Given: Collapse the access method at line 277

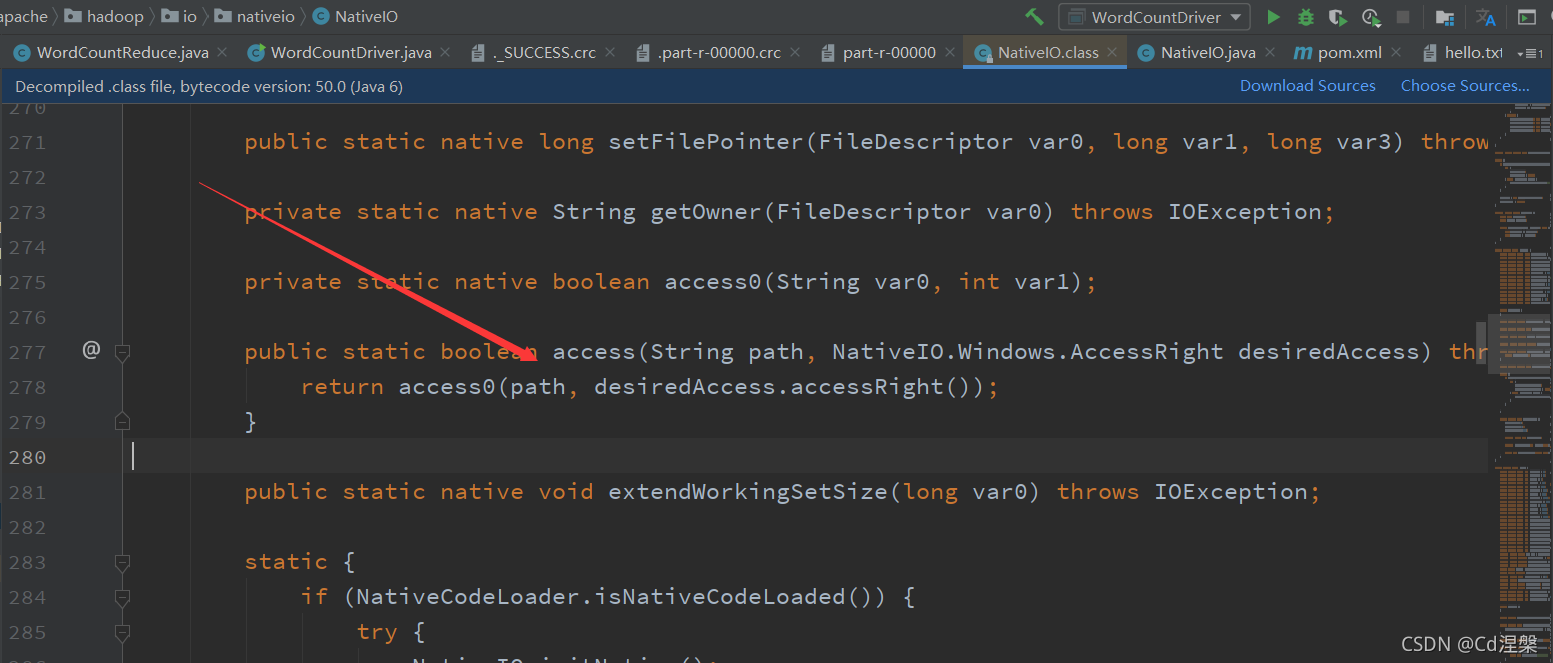Looking at the screenshot, I should (122, 352).
